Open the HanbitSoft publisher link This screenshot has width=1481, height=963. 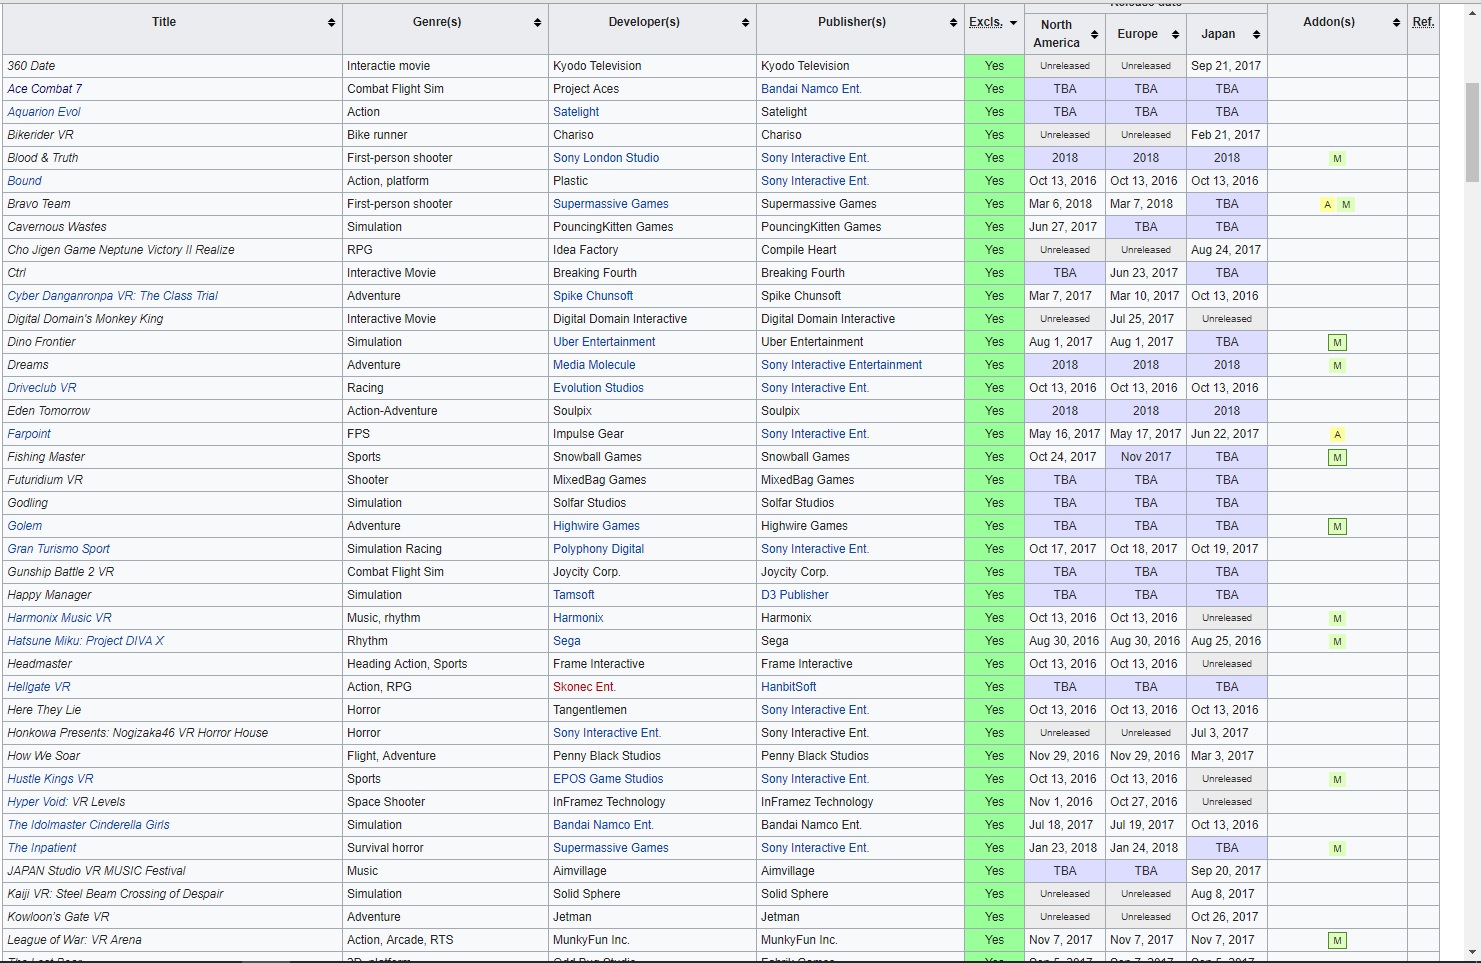pyautogui.click(x=788, y=687)
